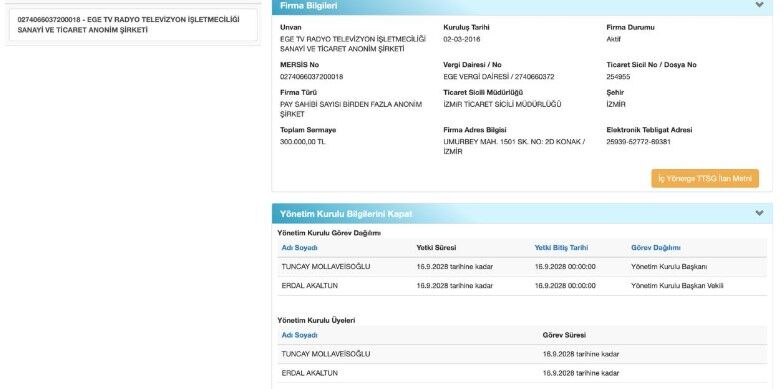This screenshot has height=389, width=784.
Task: Click the UMURBEY MAH. address value
Action: (x=514, y=147)
